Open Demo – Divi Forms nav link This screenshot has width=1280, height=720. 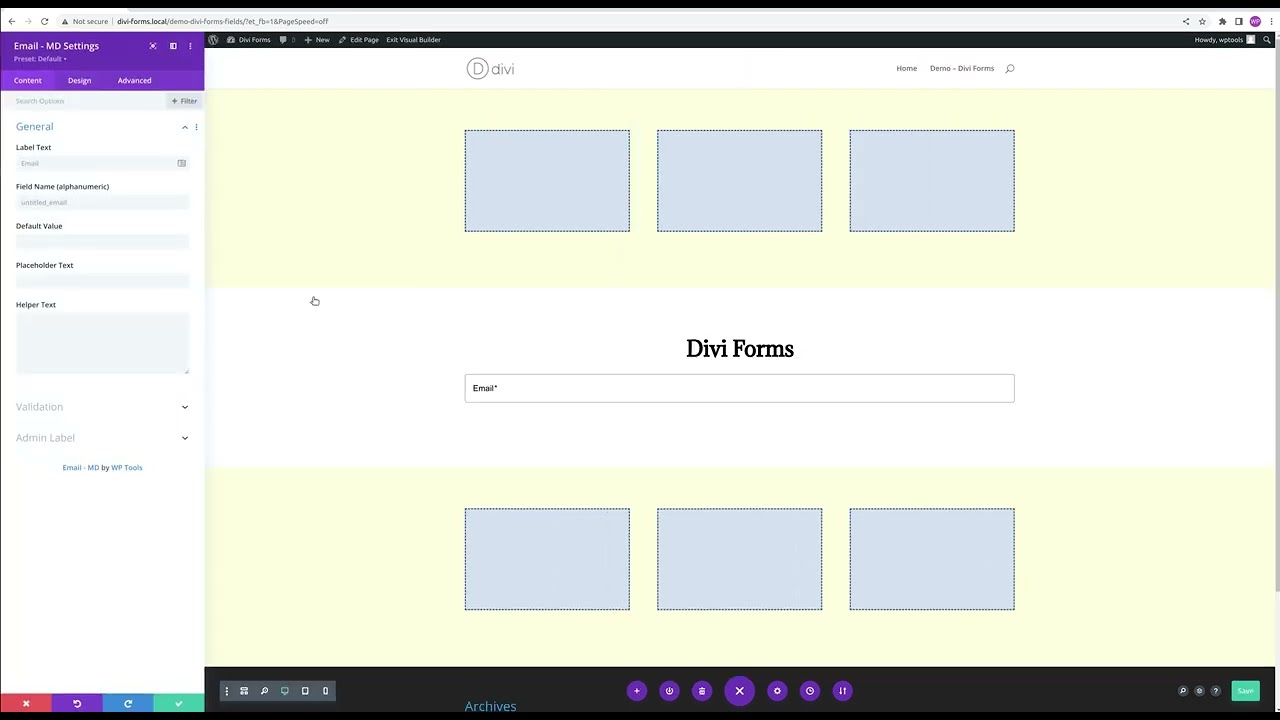pos(962,69)
